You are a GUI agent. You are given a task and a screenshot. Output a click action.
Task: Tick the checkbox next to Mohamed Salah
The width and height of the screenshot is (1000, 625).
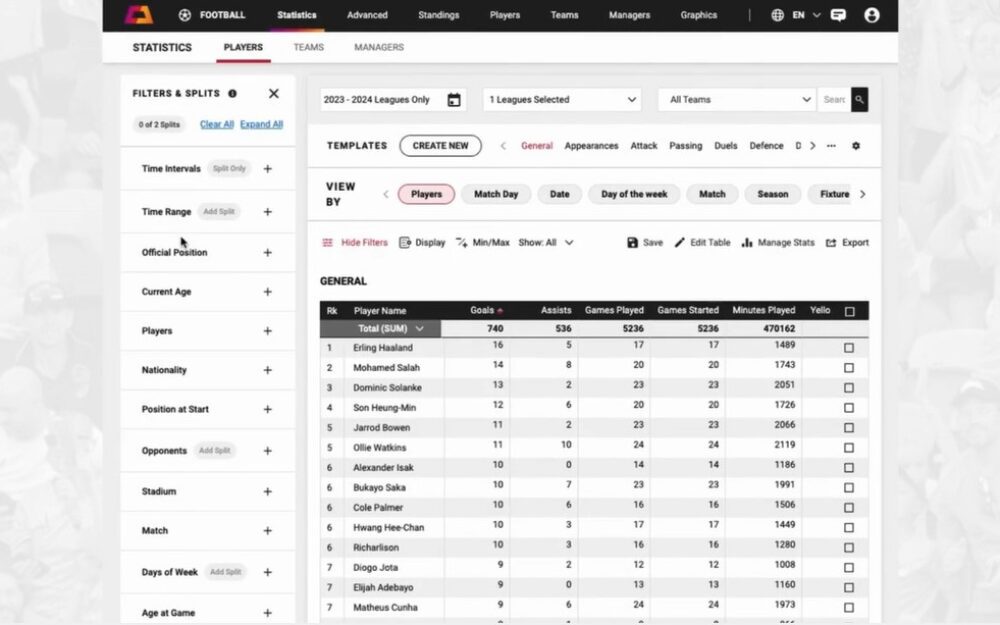click(x=849, y=368)
